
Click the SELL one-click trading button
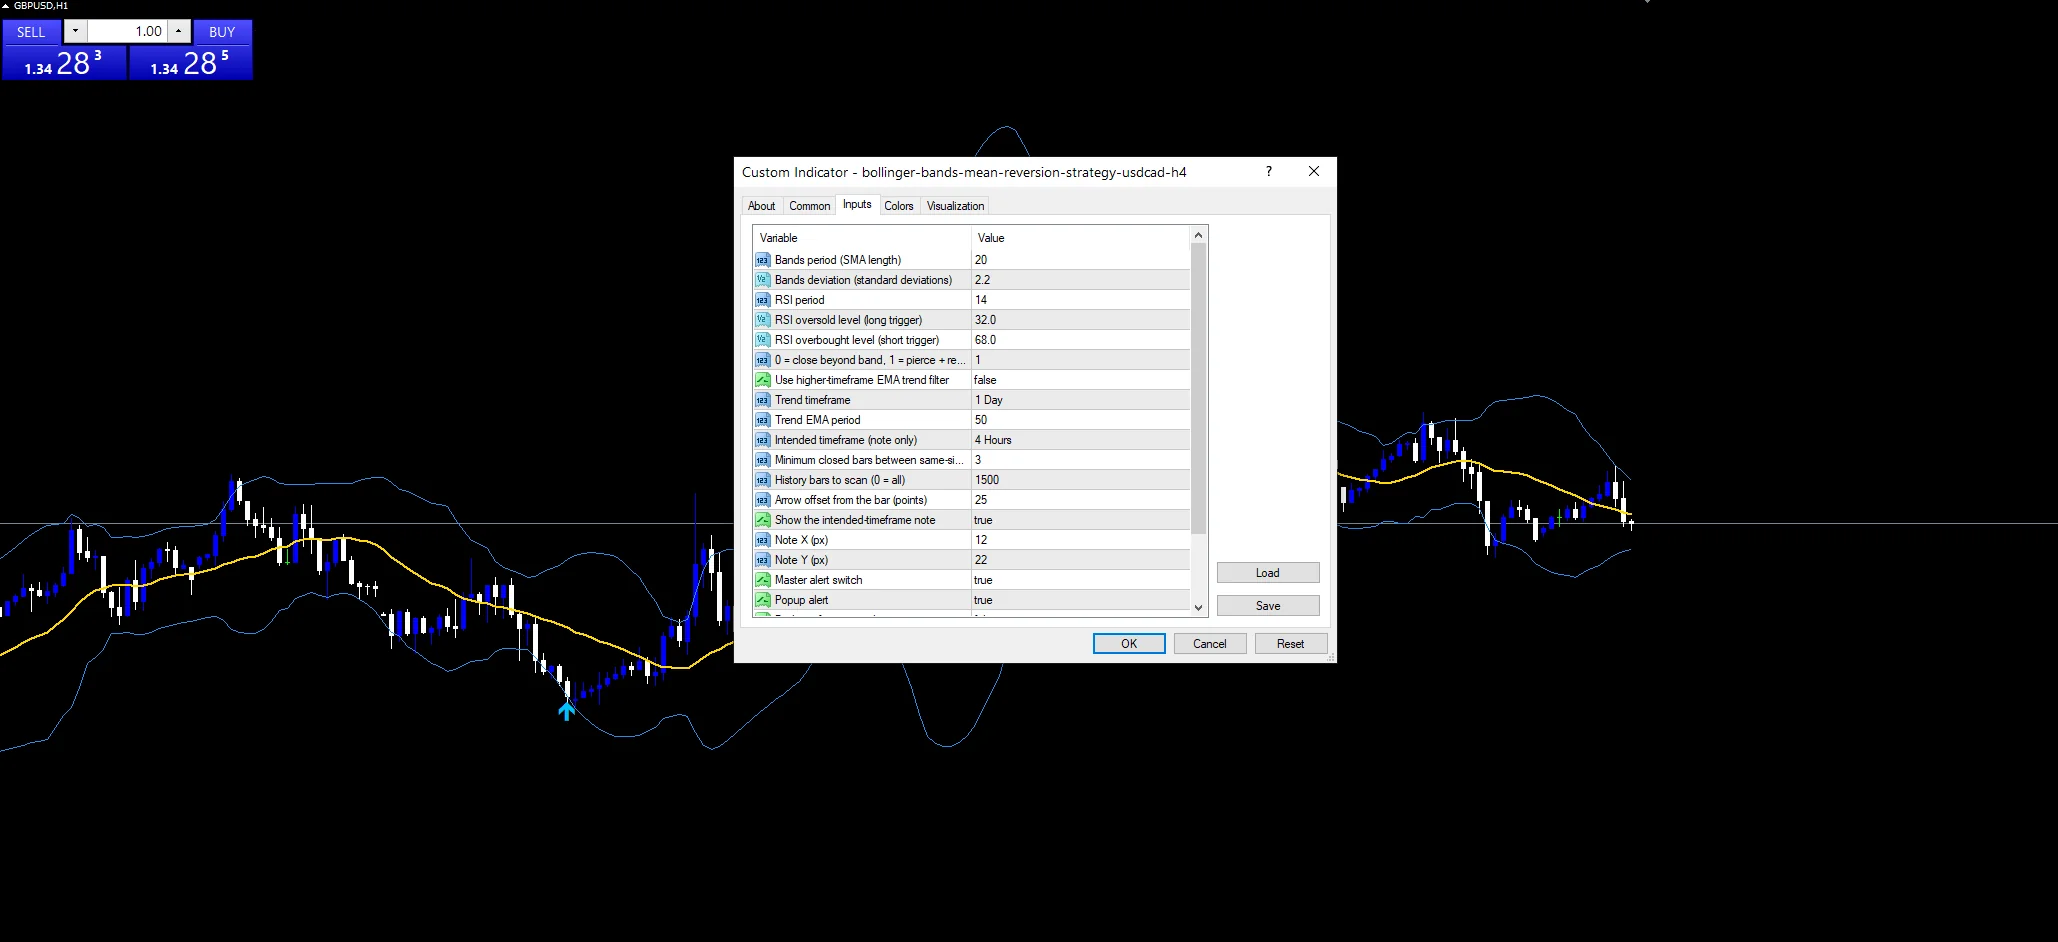point(31,32)
